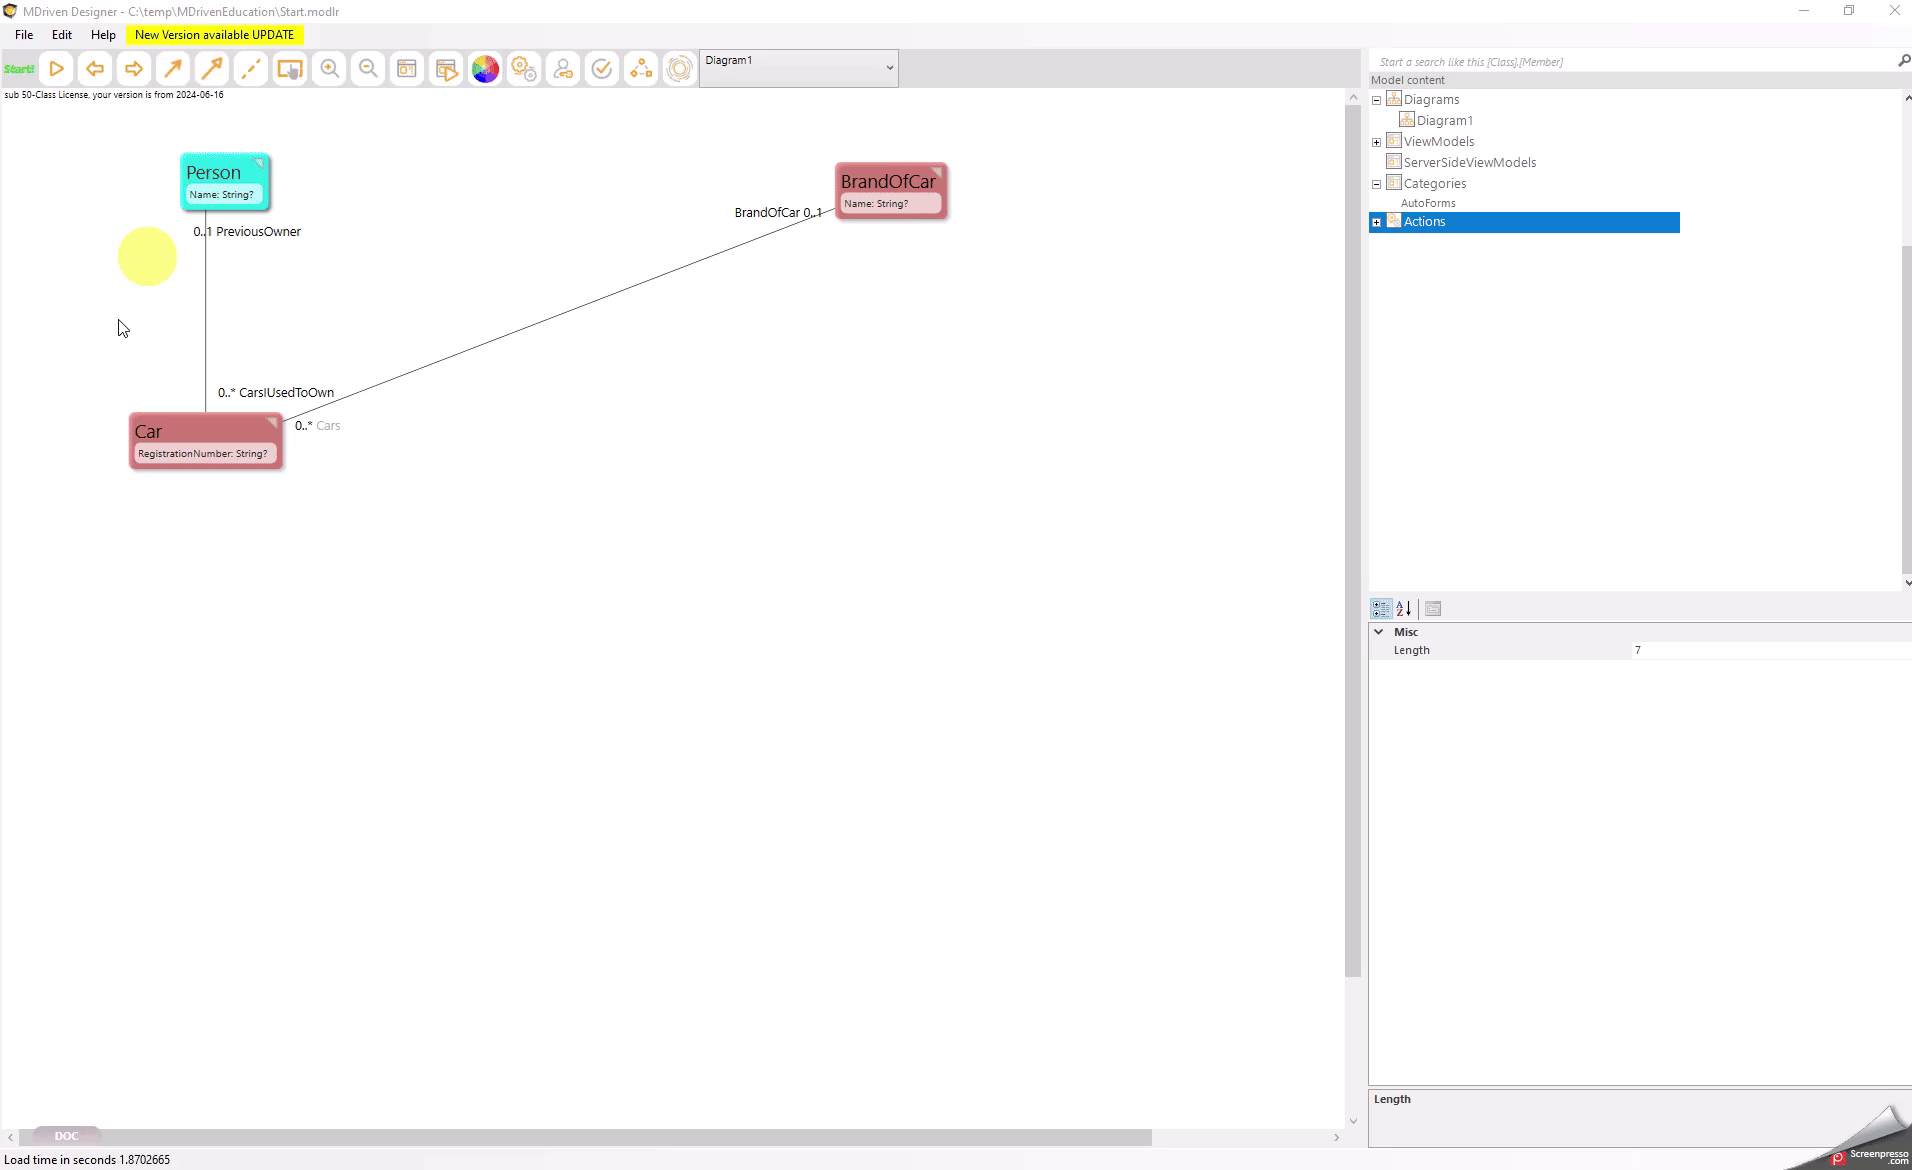Open the Edit menu

click(62, 34)
